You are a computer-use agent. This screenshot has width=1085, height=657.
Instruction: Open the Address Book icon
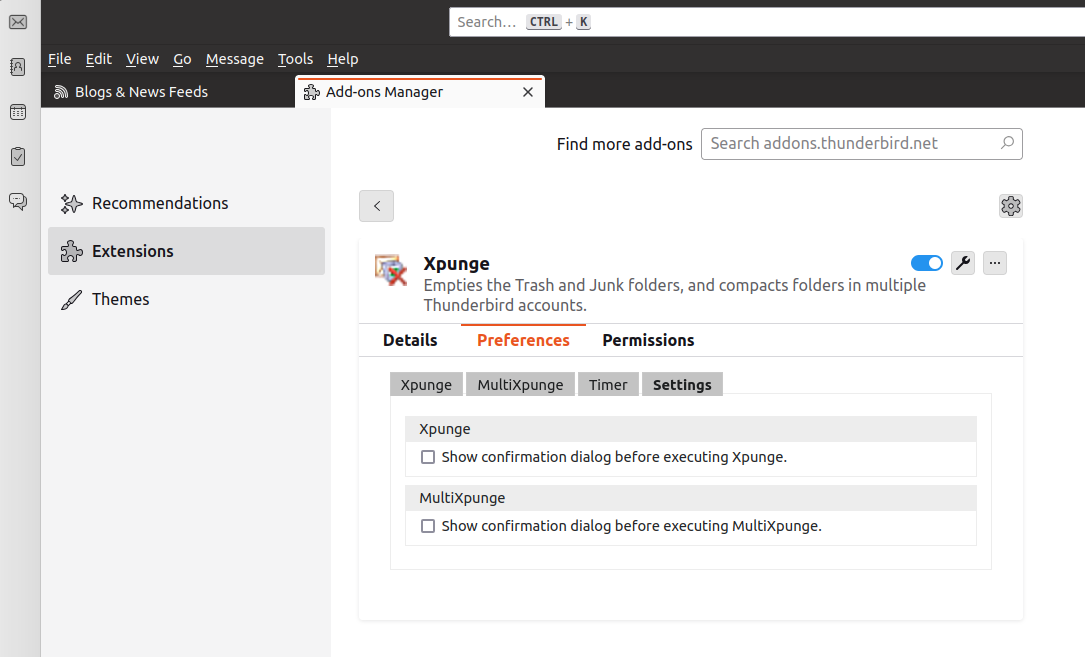[x=18, y=67]
